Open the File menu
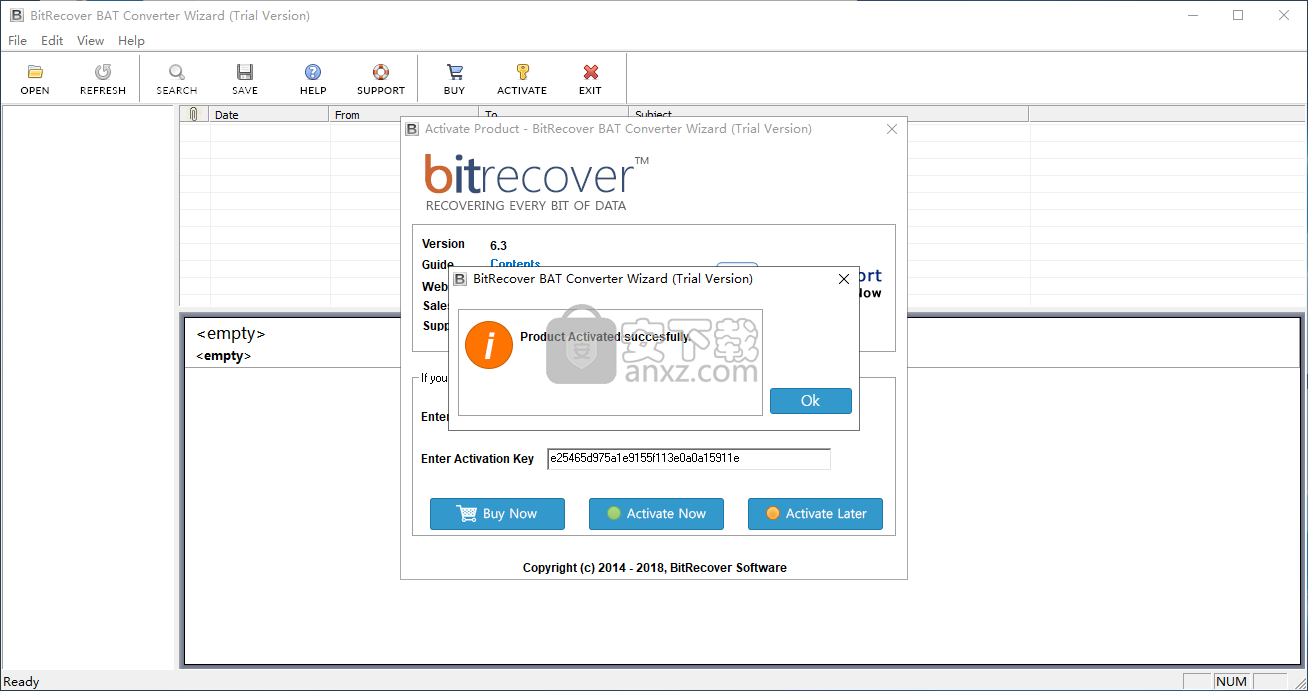Image resolution: width=1308 pixels, height=691 pixels. point(18,41)
